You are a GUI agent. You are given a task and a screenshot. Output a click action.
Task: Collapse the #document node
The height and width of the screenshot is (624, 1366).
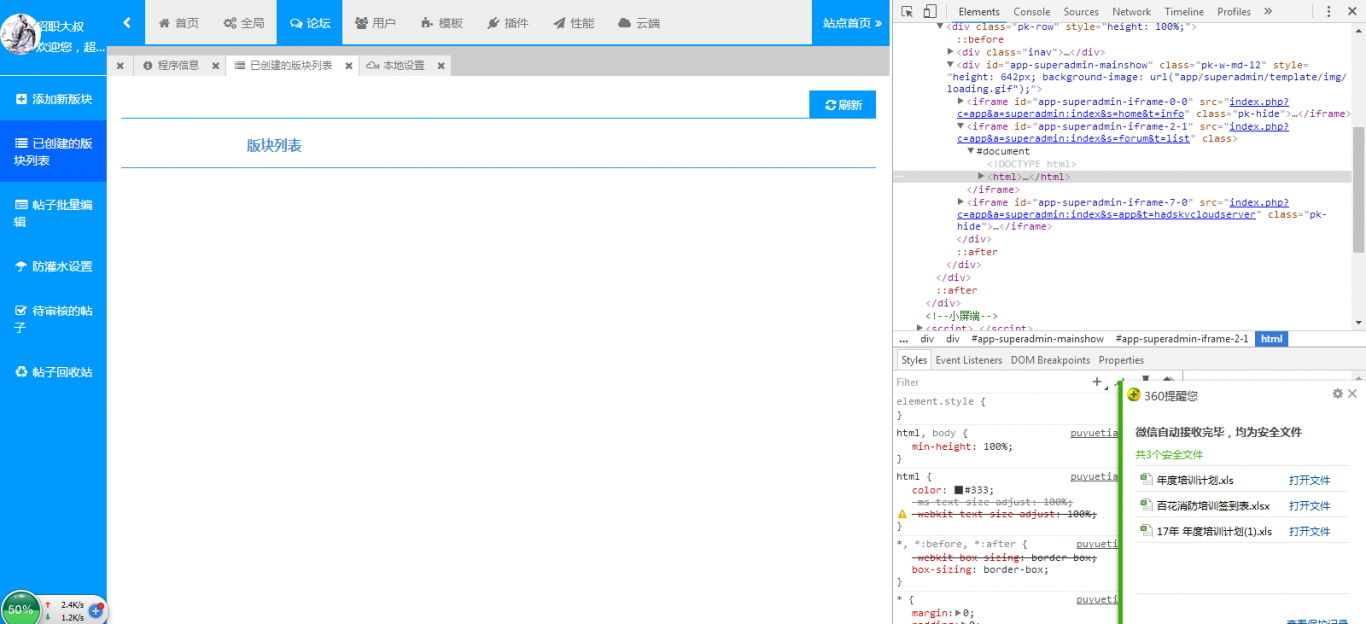point(971,152)
